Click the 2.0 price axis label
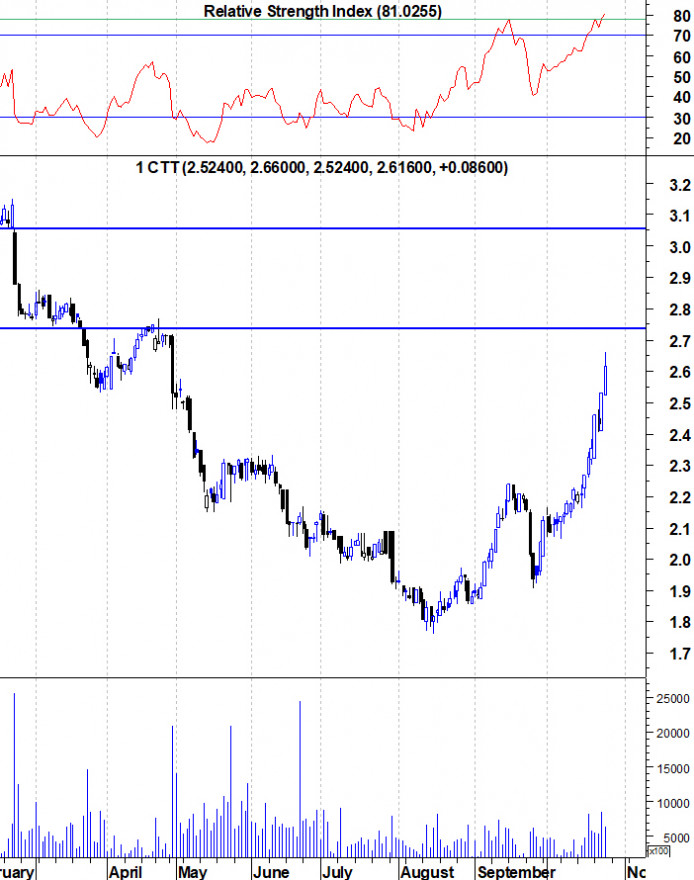The width and height of the screenshot is (694, 880). (x=680, y=560)
